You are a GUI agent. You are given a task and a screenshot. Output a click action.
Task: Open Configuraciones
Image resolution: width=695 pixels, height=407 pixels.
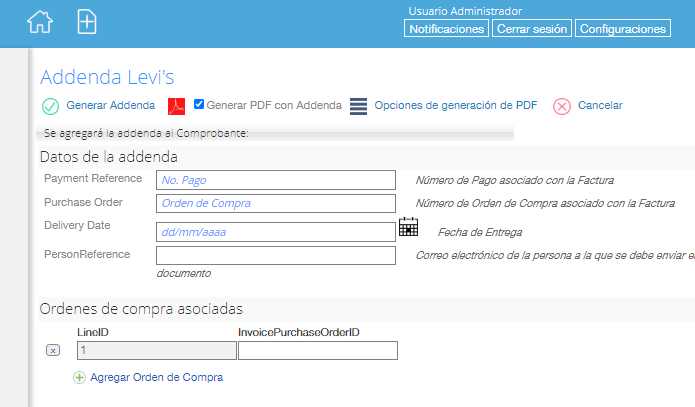[x=623, y=28]
